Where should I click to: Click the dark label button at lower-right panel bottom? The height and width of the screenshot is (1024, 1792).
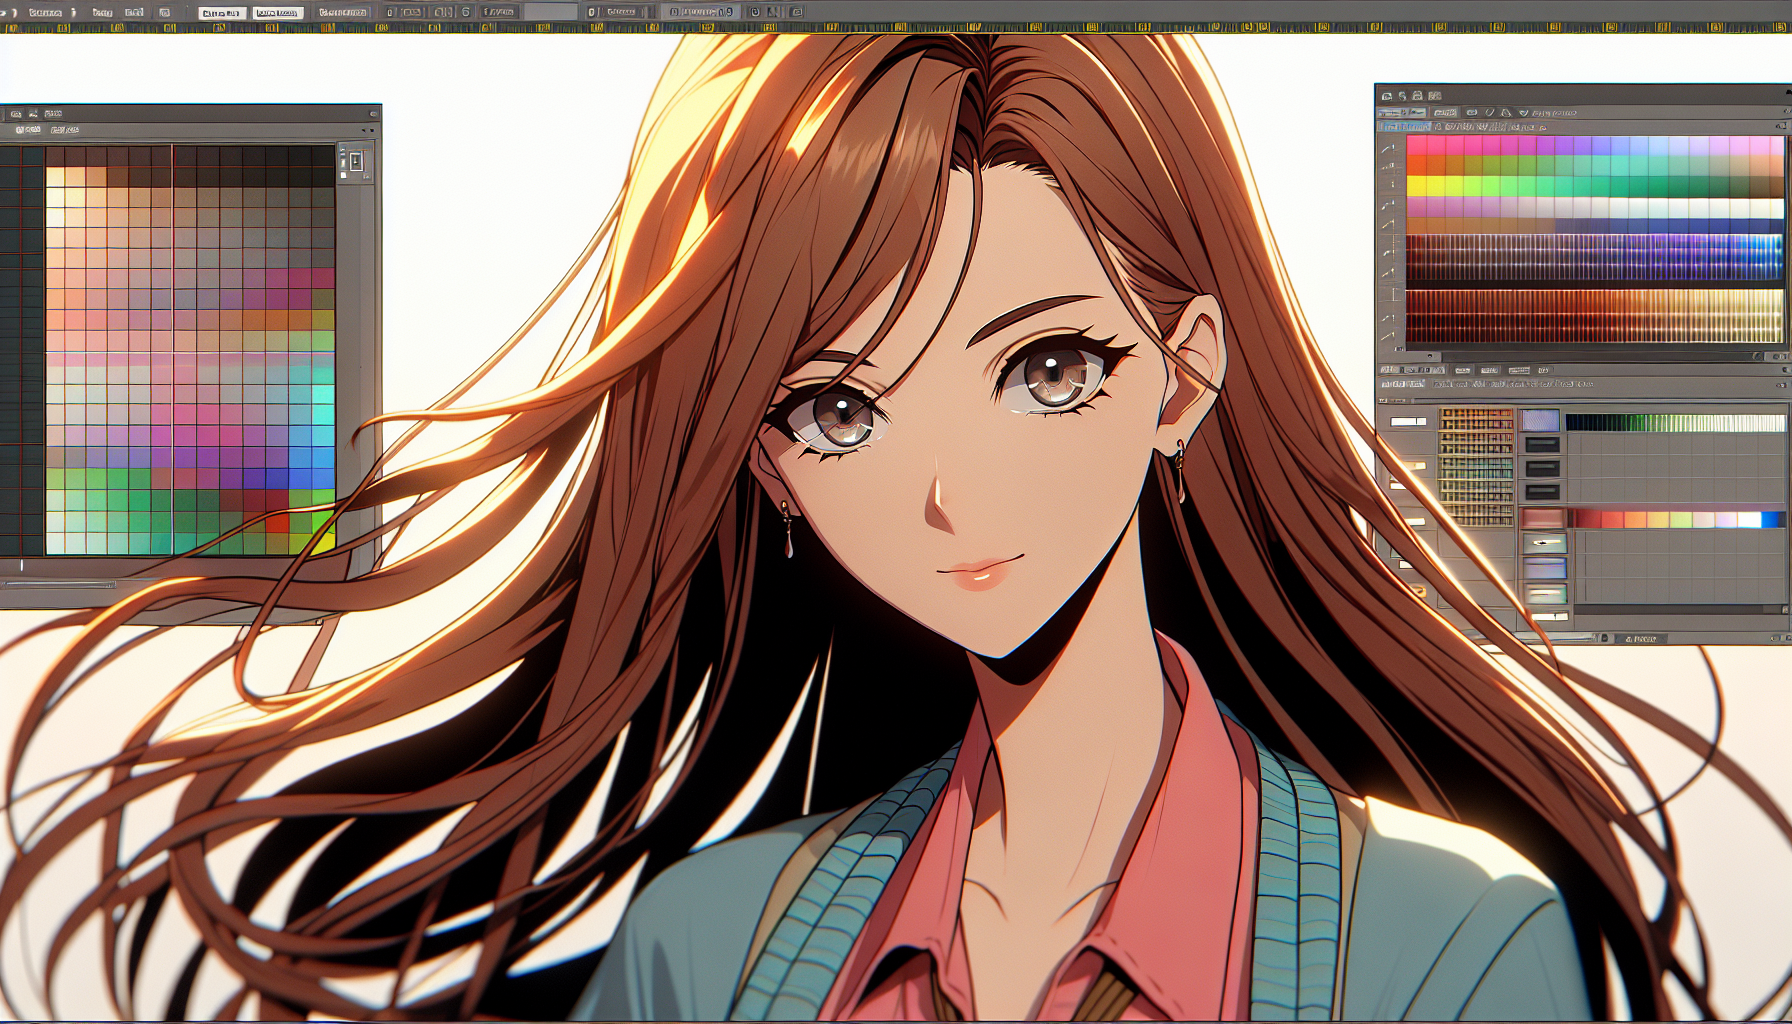click(x=1640, y=638)
